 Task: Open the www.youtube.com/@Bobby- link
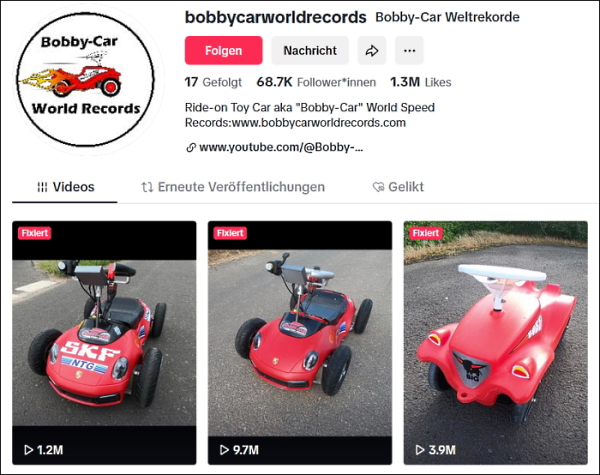point(281,147)
